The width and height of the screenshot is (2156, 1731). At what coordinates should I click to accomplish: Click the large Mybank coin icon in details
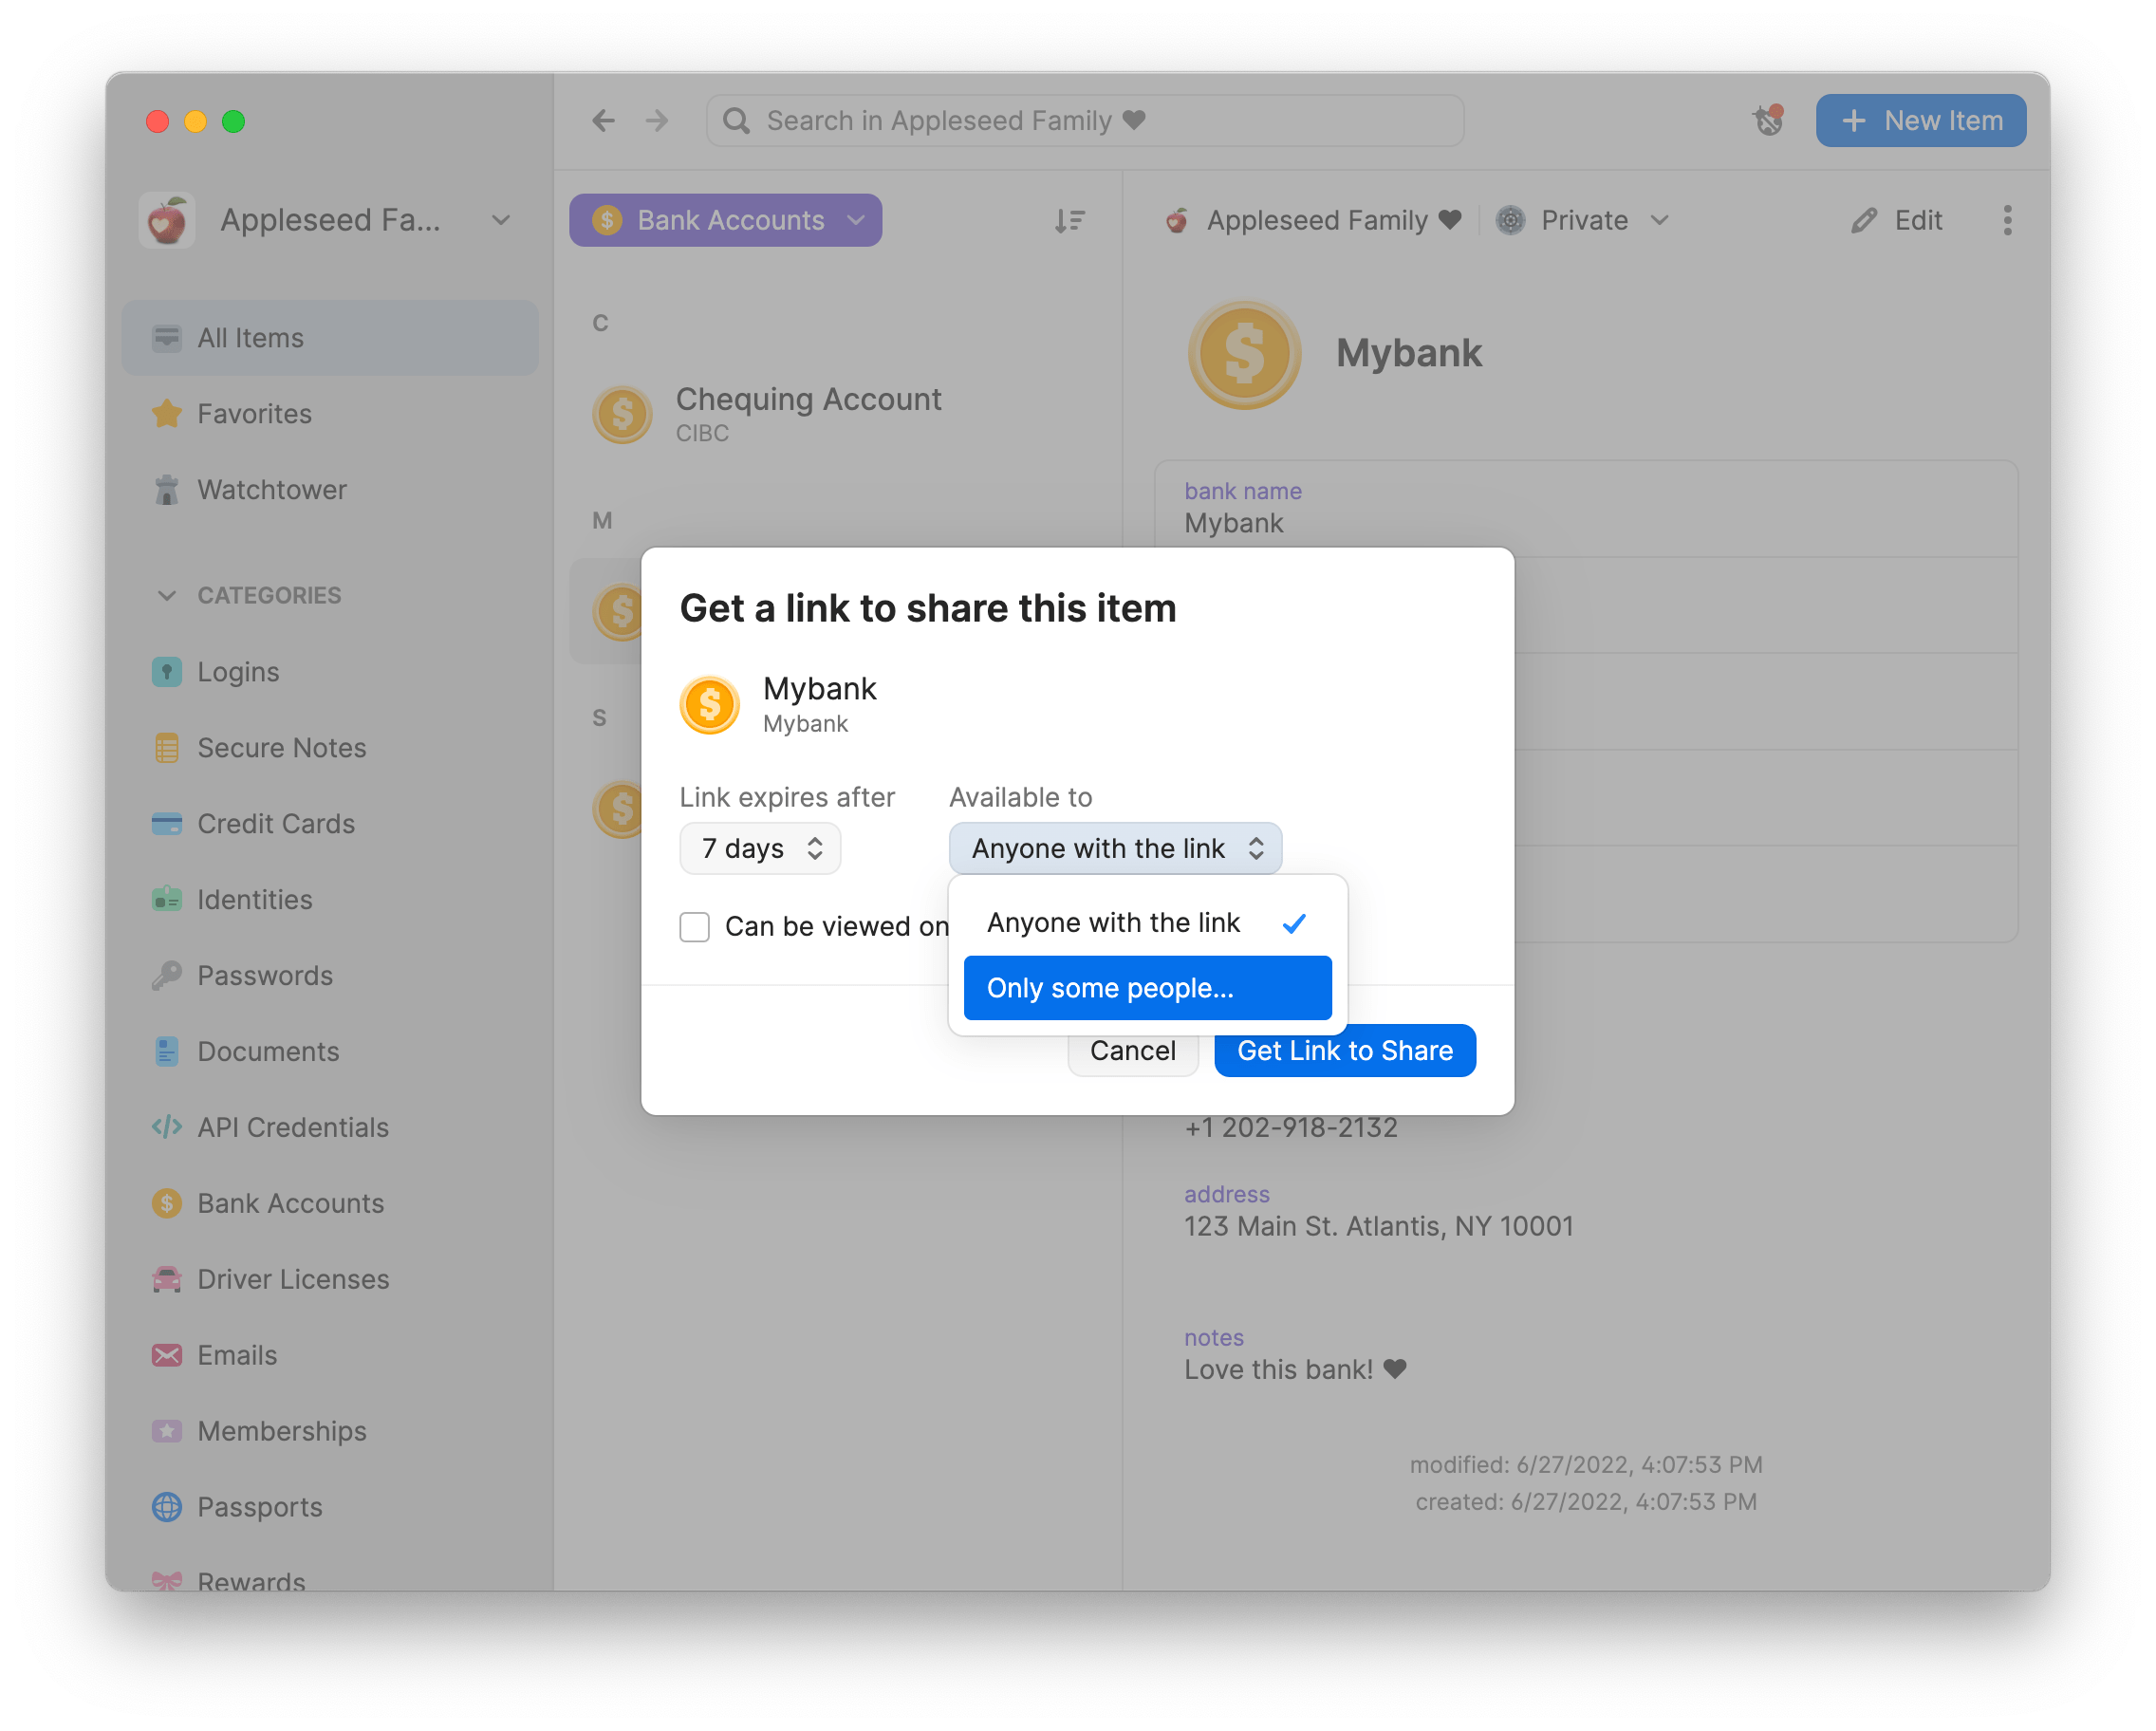1244,354
